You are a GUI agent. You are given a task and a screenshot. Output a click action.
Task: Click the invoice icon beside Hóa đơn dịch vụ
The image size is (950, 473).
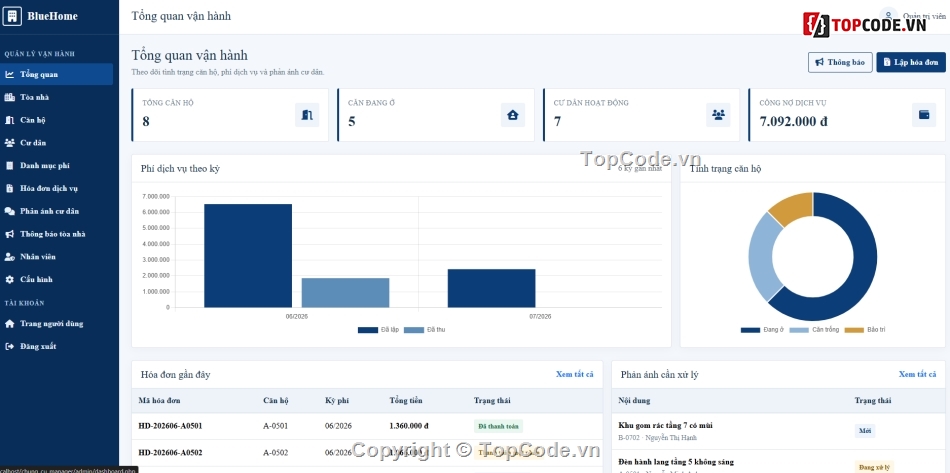click(9, 188)
